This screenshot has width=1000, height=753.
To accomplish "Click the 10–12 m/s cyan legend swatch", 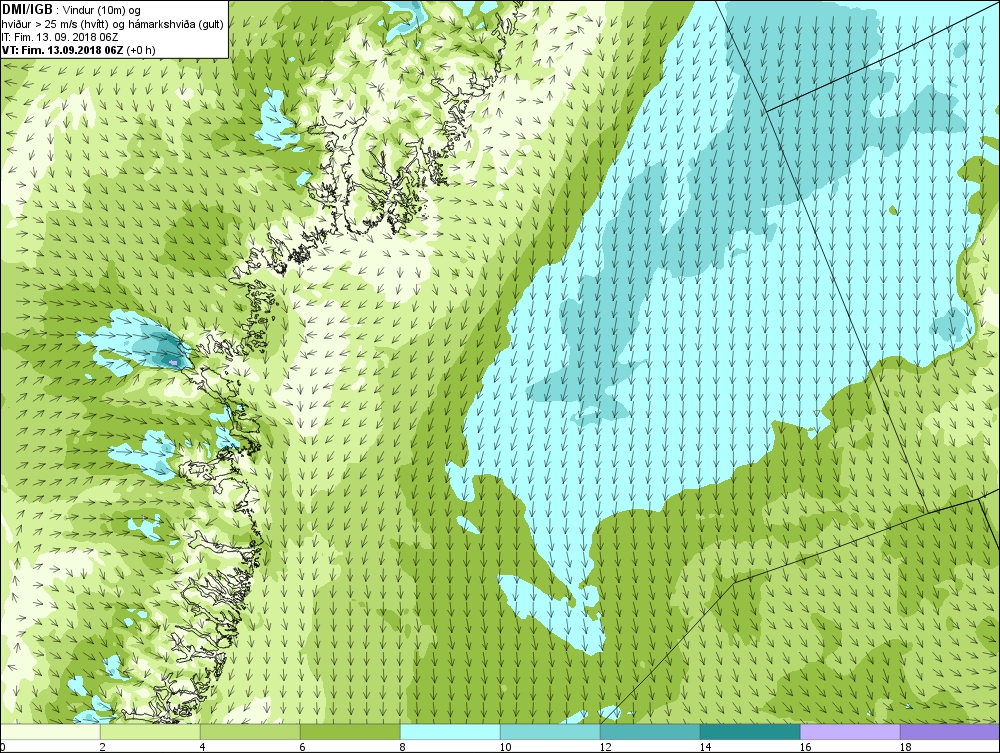I will (x=550, y=732).
